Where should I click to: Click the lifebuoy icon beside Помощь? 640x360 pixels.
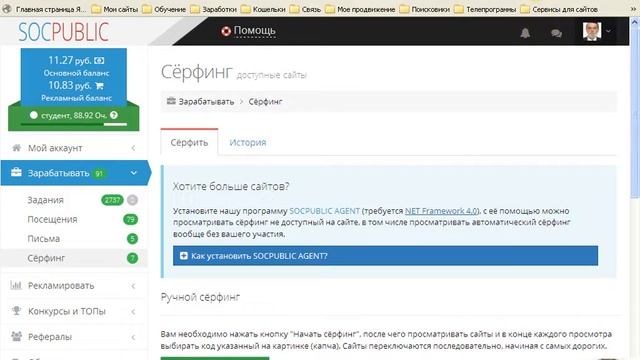226,31
